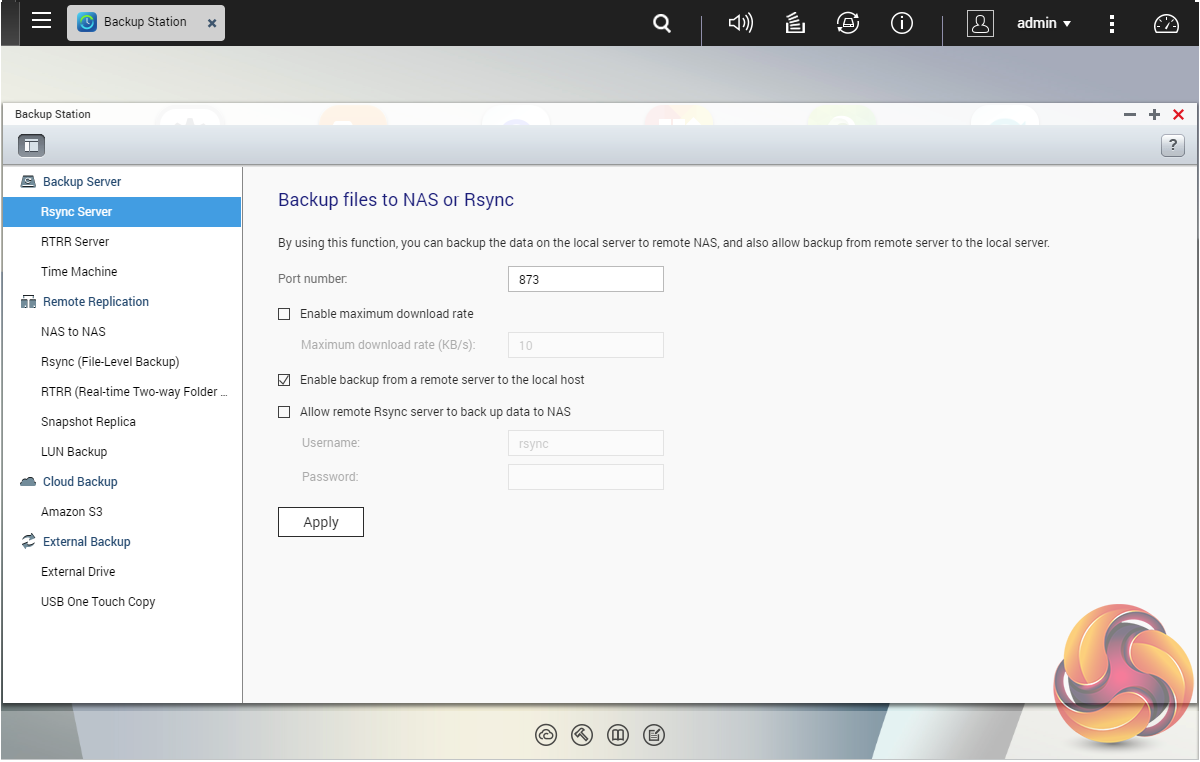Open the dashboard gauge icon
The image size is (1200, 762).
[1166, 23]
